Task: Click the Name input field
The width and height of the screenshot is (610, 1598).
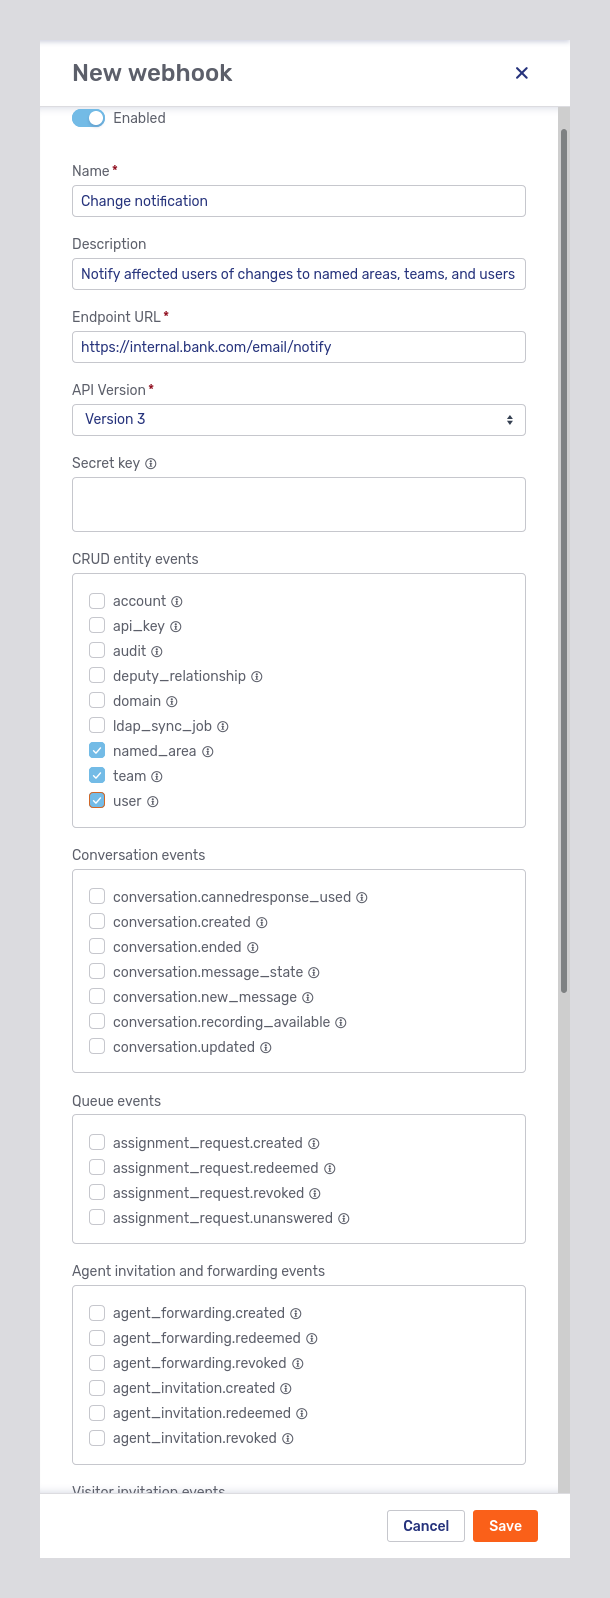Action: coord(298,201)
